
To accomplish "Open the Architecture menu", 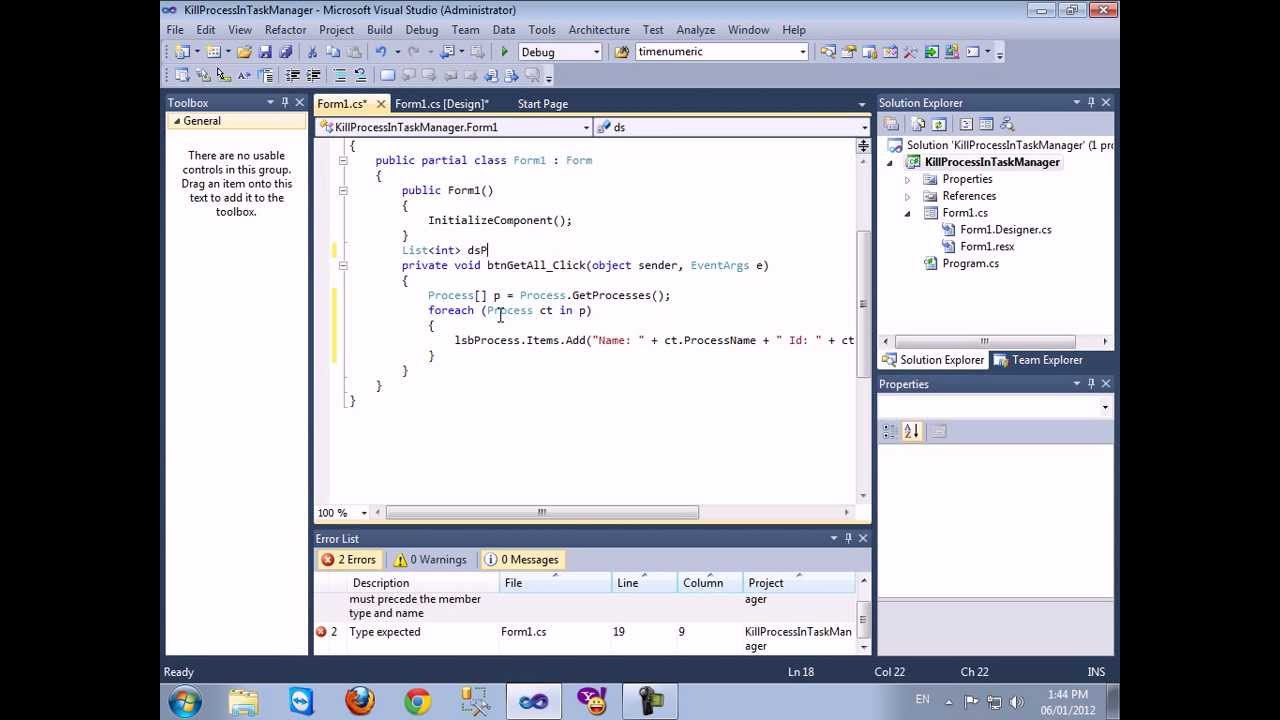I will point(599,30).
